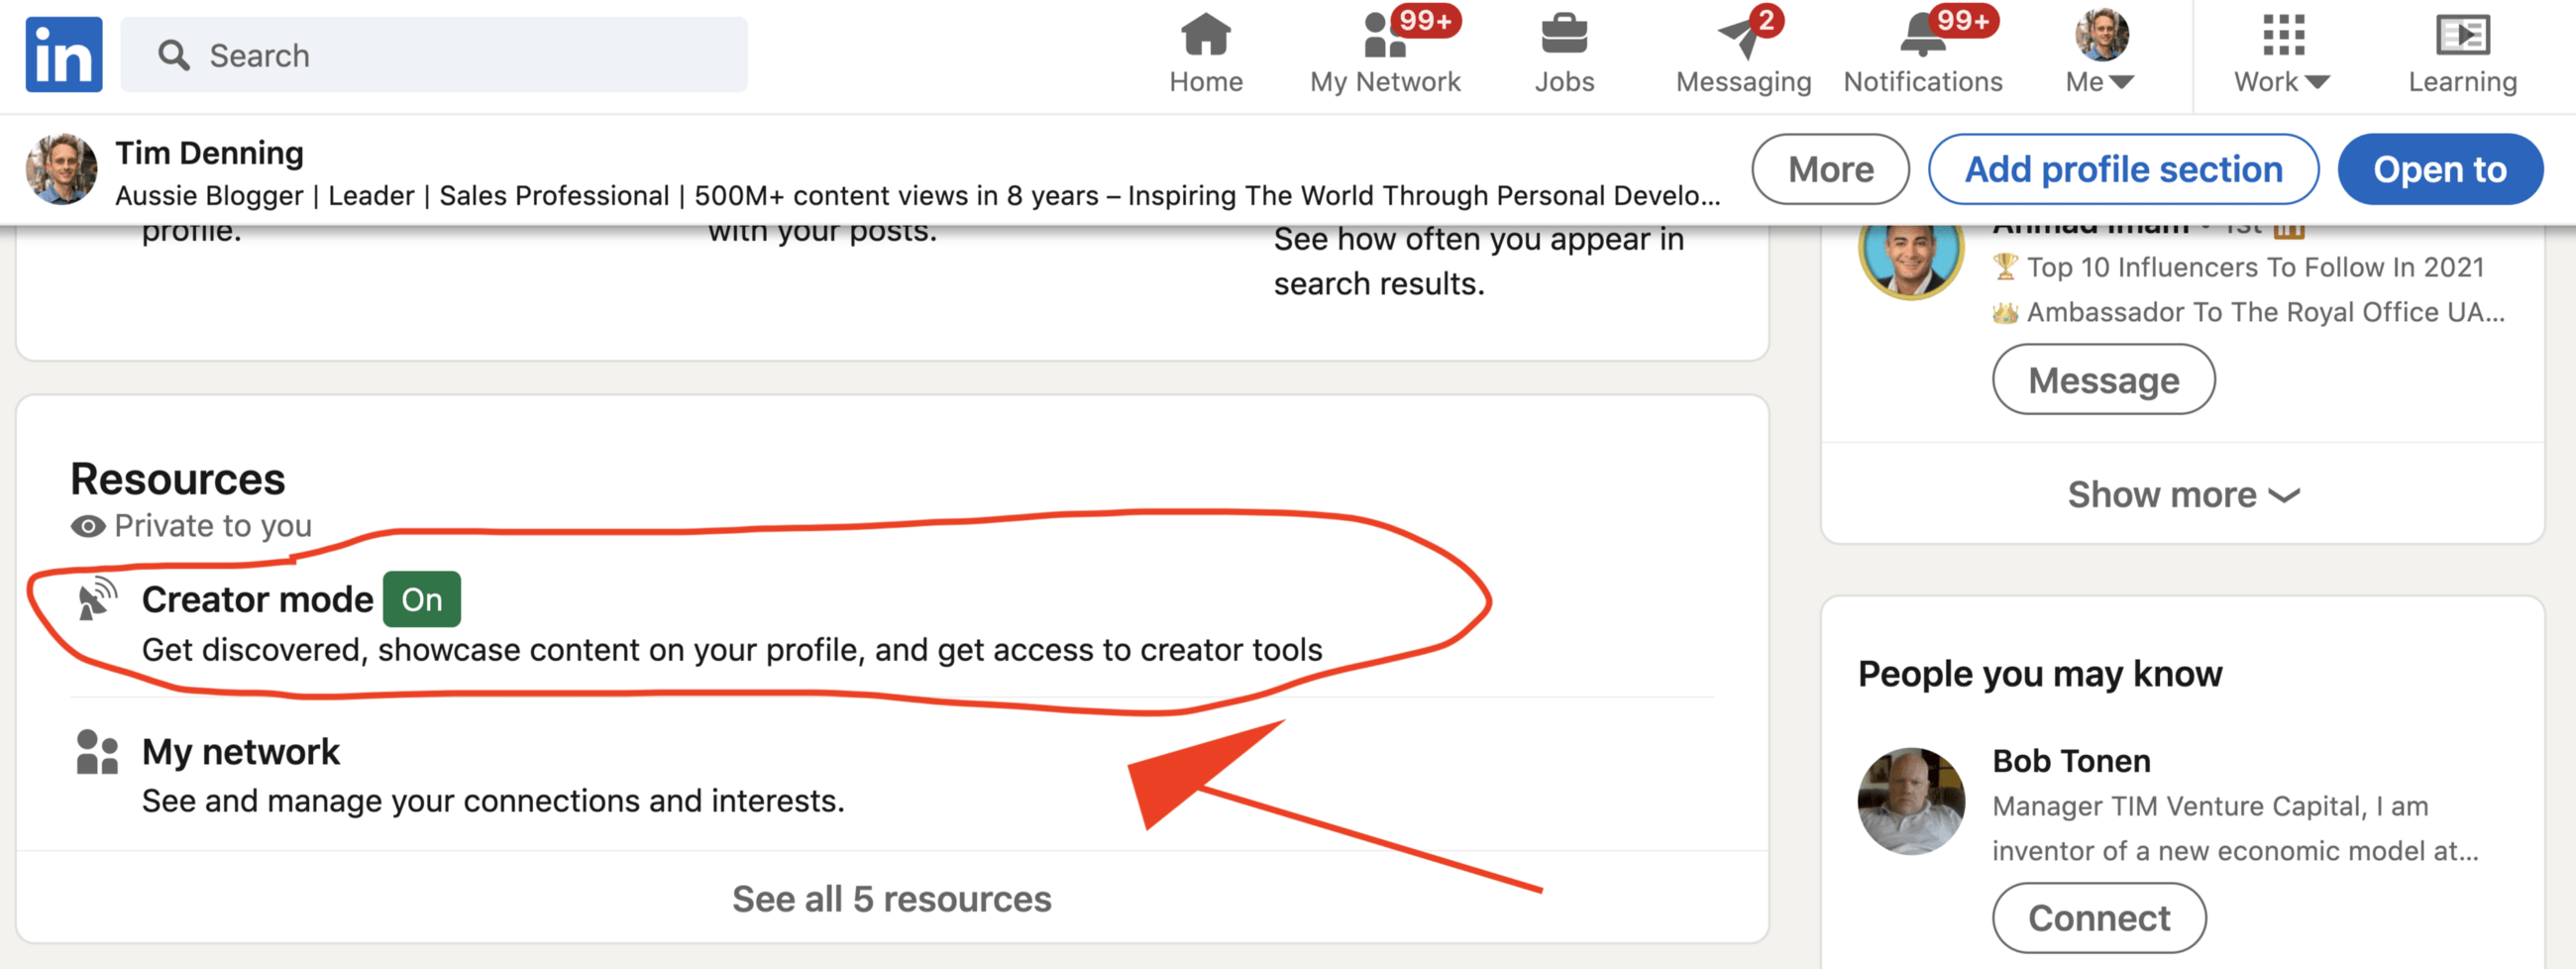Click the Add profile section button
This screenshot has height=969, width=2576.
(x=2122, y=170)
